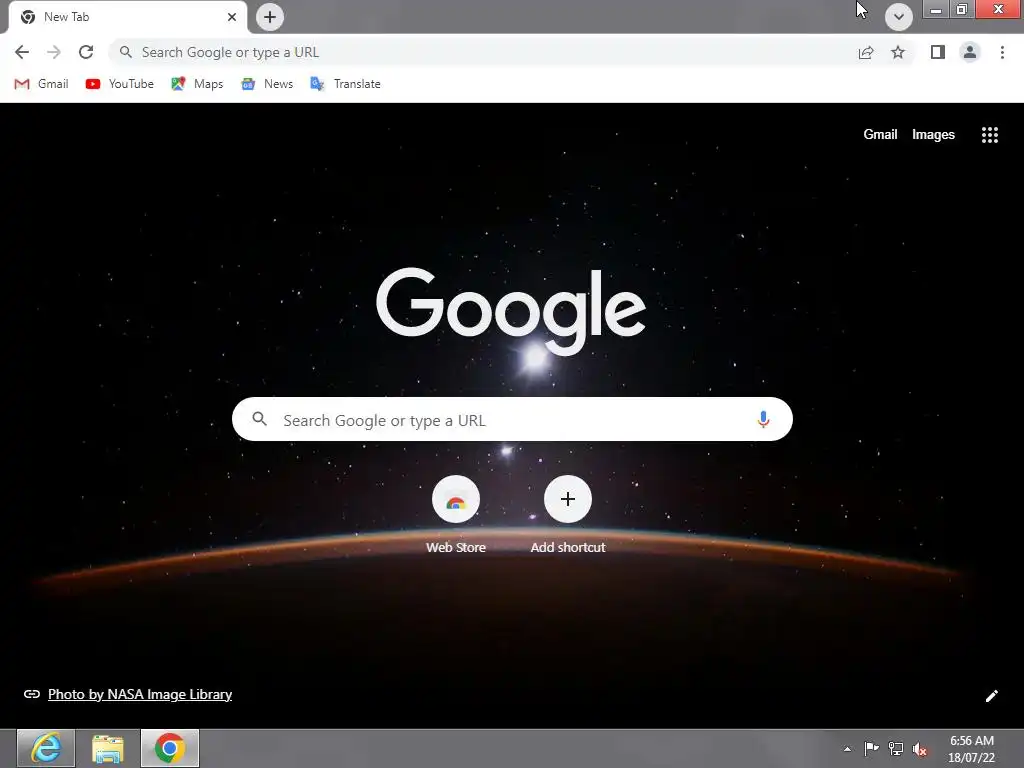1024x768 pixels.
Task: Click the forward navigation arrow
Action: pyautogui.click(x=54, y=52)
